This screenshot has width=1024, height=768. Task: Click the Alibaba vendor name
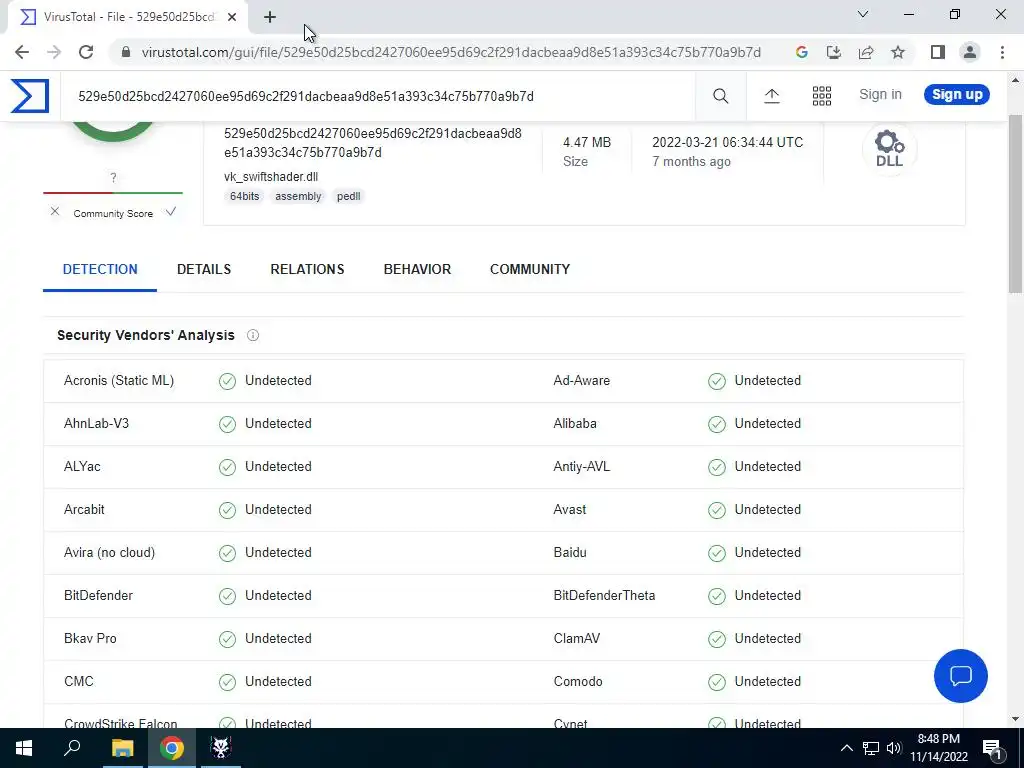[575, 424]
